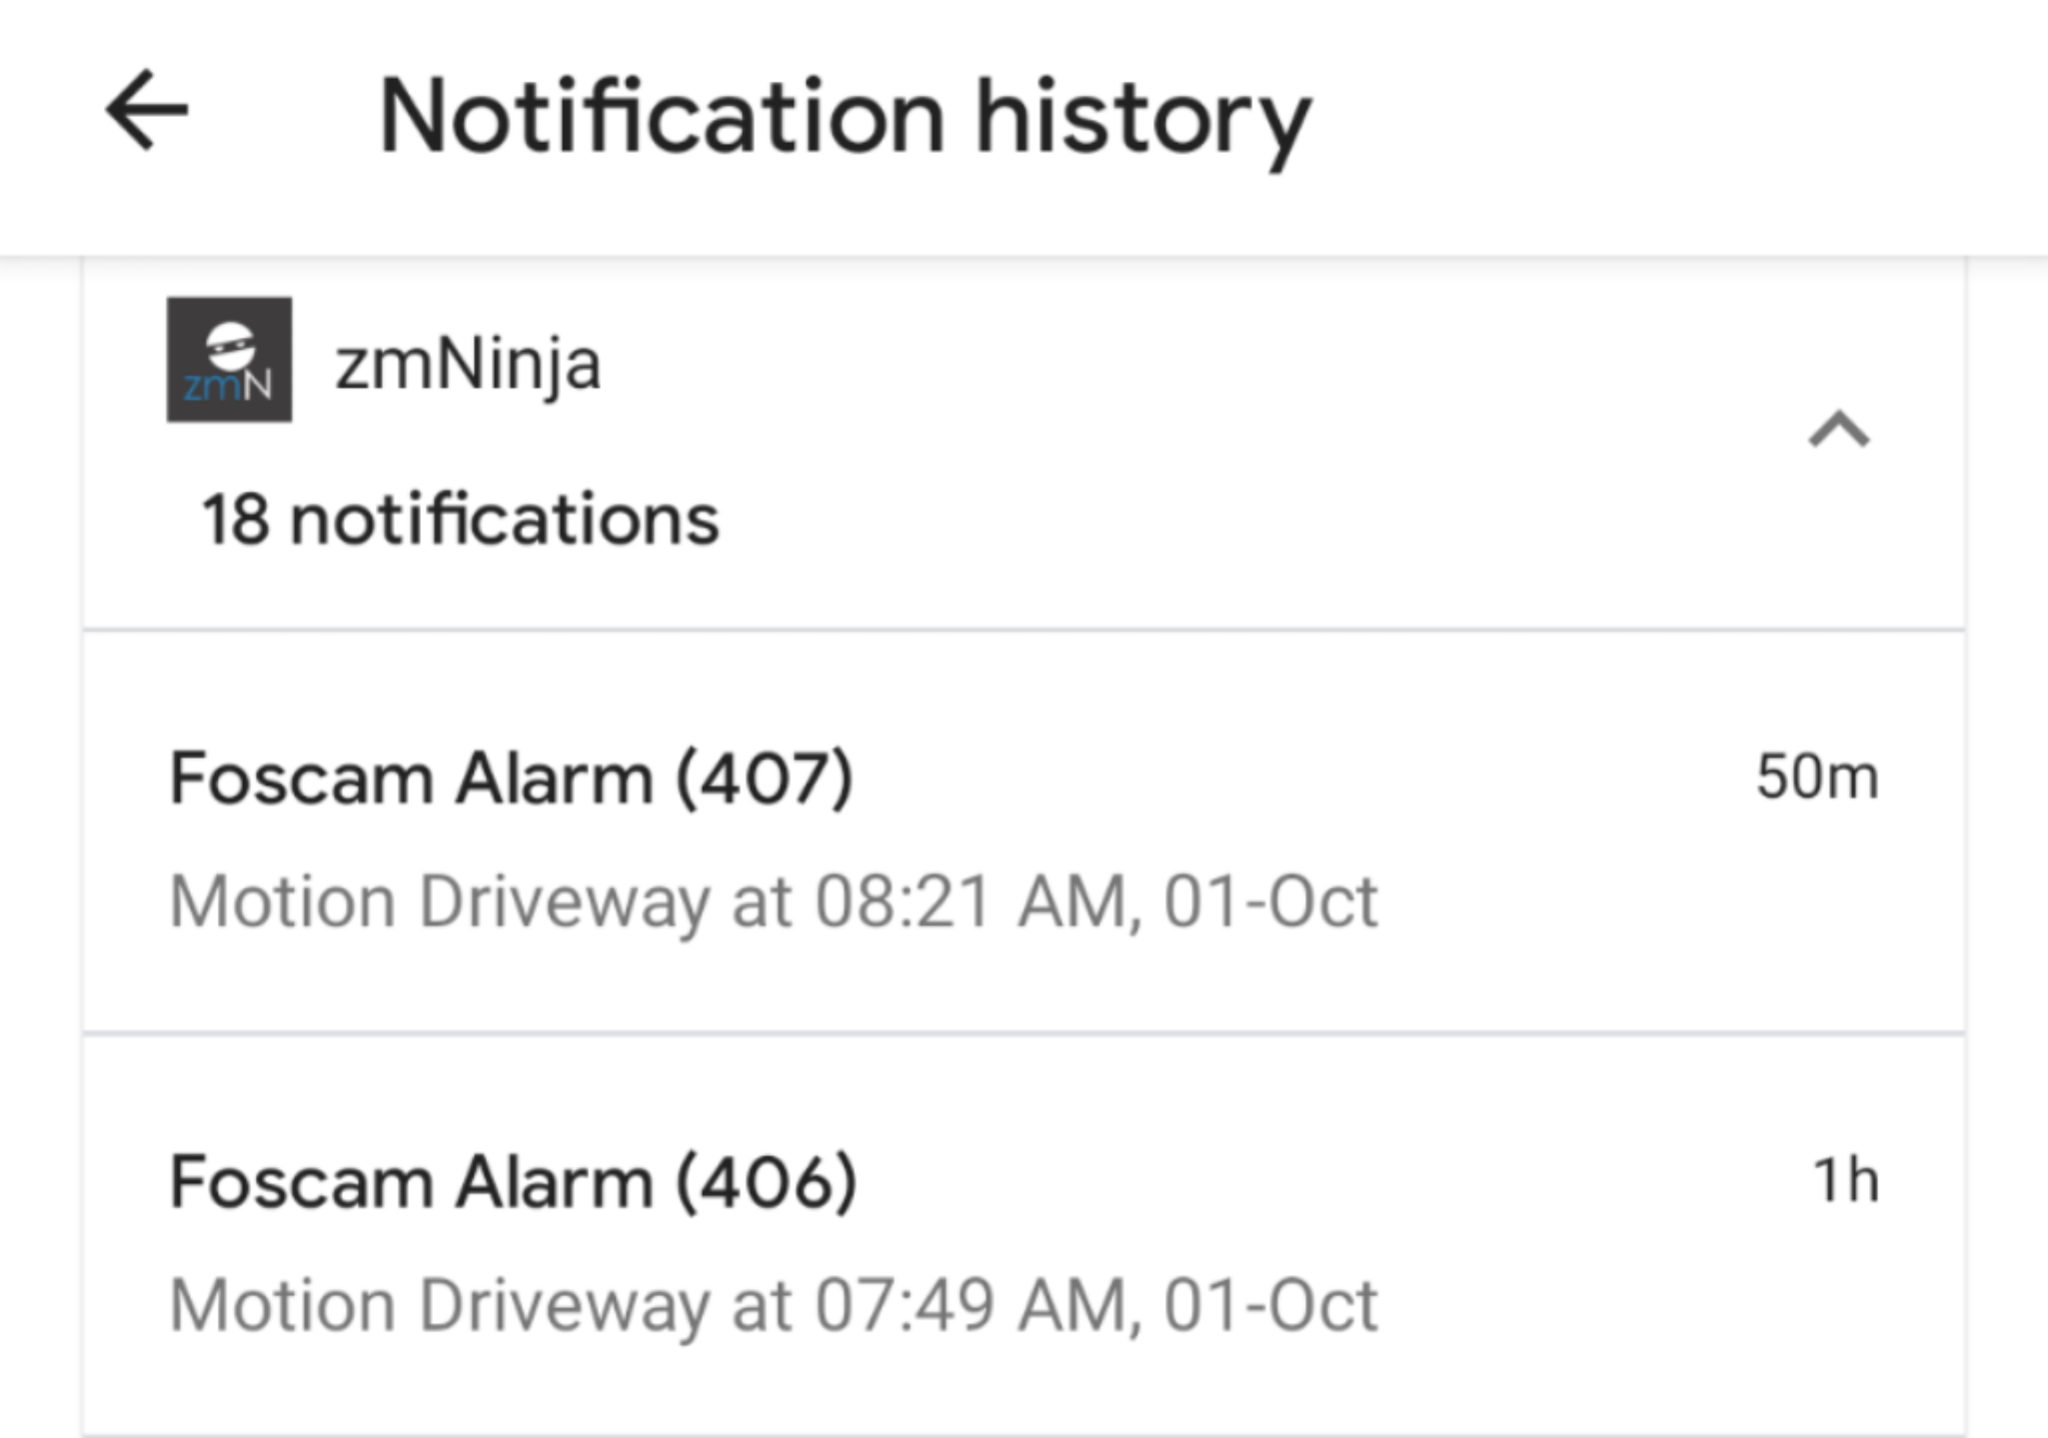The width and height of the screenshot is (2048, 1438).
Task: Click the 18 notifications label
Action: click(x=459, y=518)
